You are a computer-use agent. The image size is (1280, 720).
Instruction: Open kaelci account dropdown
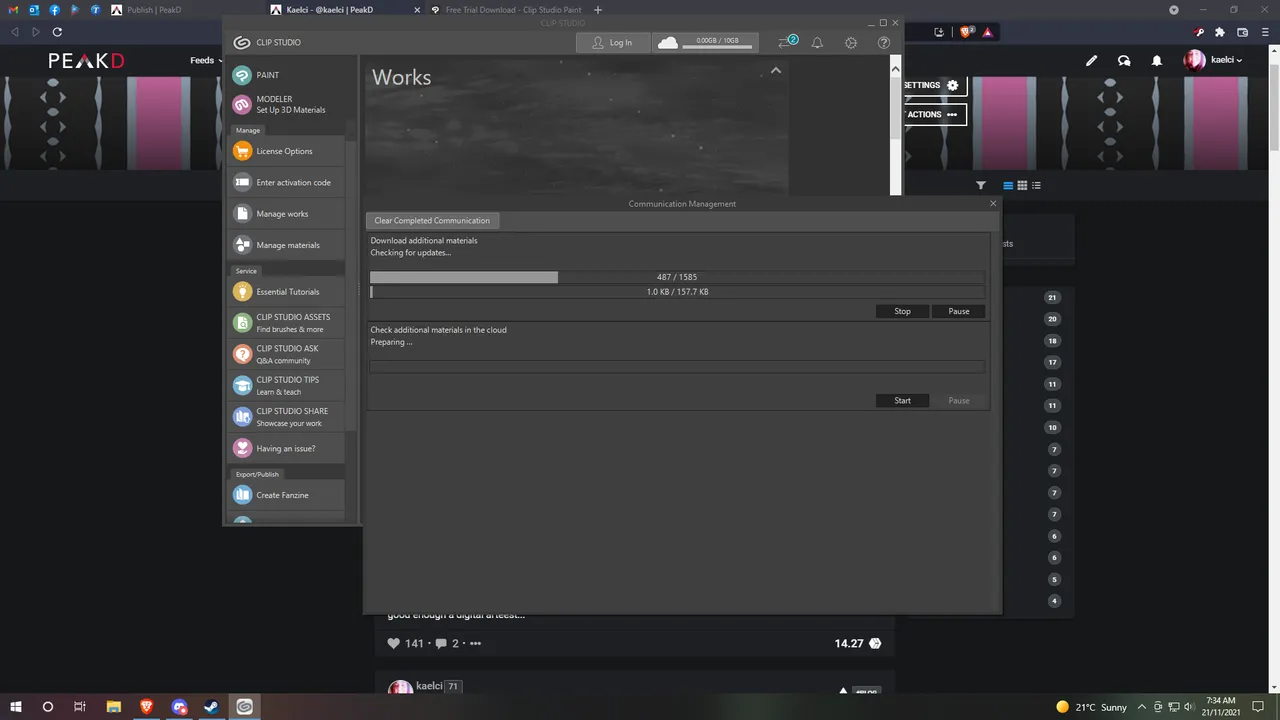pyautogui.click(x=1213, y=60)
